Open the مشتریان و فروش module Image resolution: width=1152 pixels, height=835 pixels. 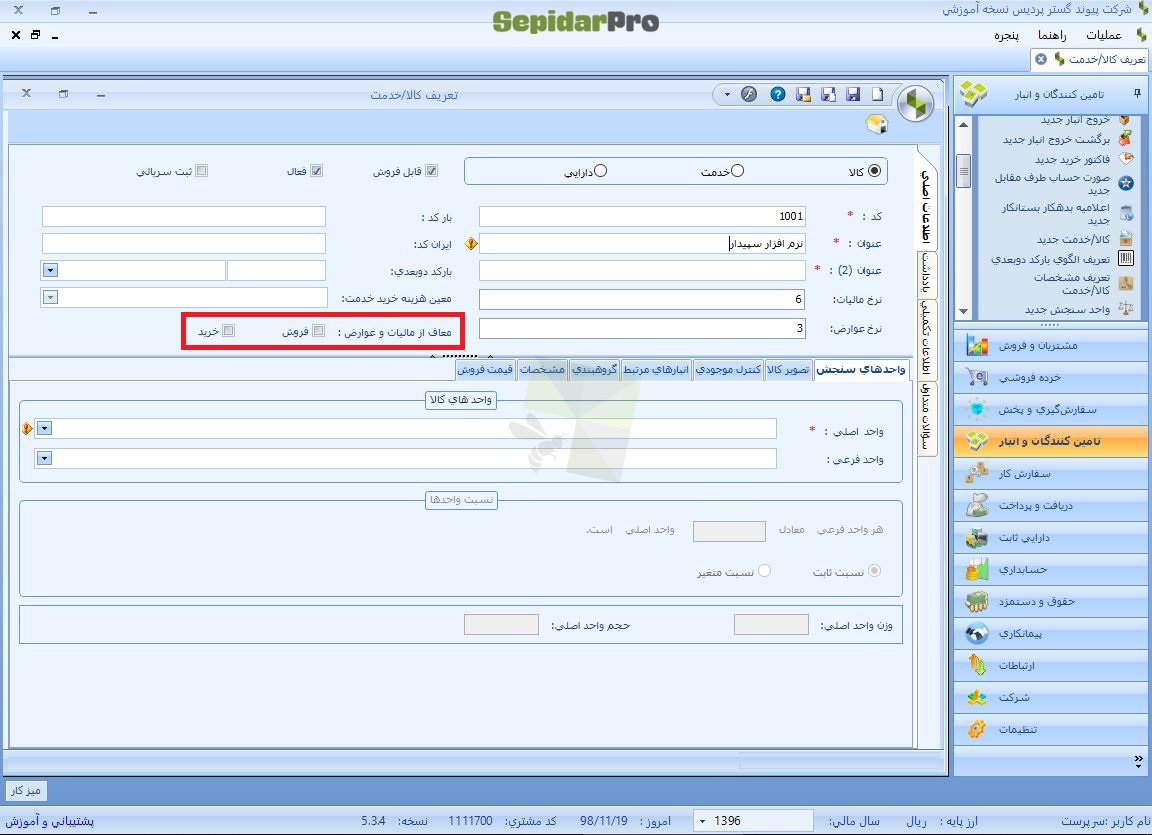point(1051,345)
